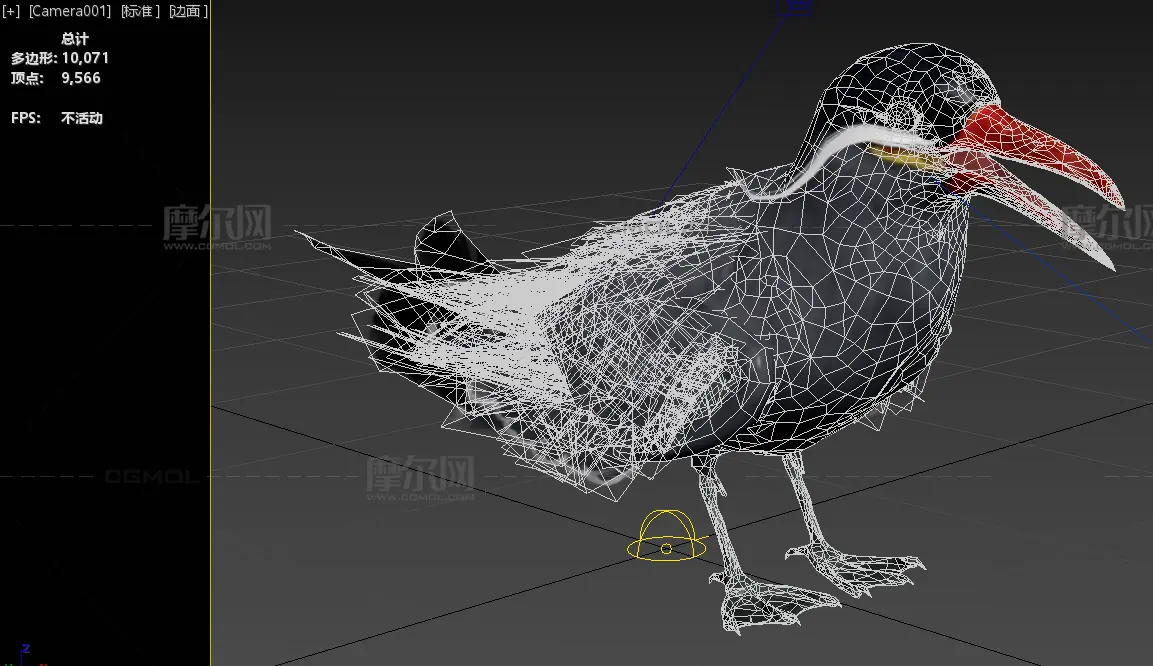
Task: Click the 总计 statistics header
Action: (x=75, y=39)
